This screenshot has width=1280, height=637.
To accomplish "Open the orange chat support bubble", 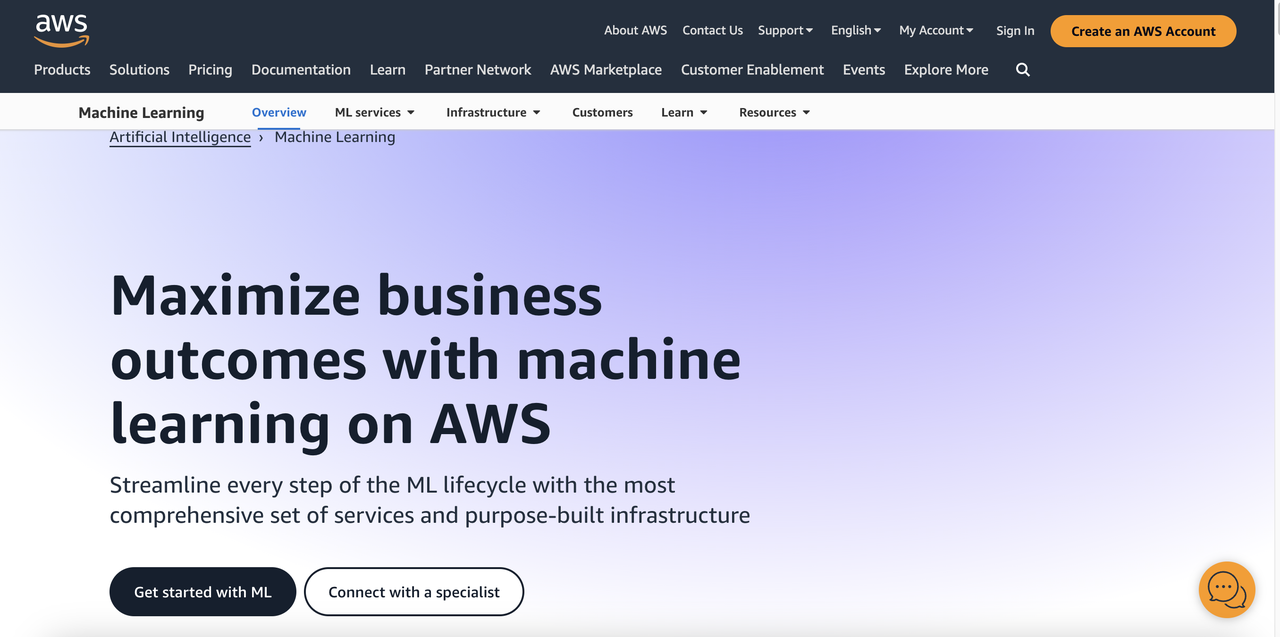I will point(1227,589).
